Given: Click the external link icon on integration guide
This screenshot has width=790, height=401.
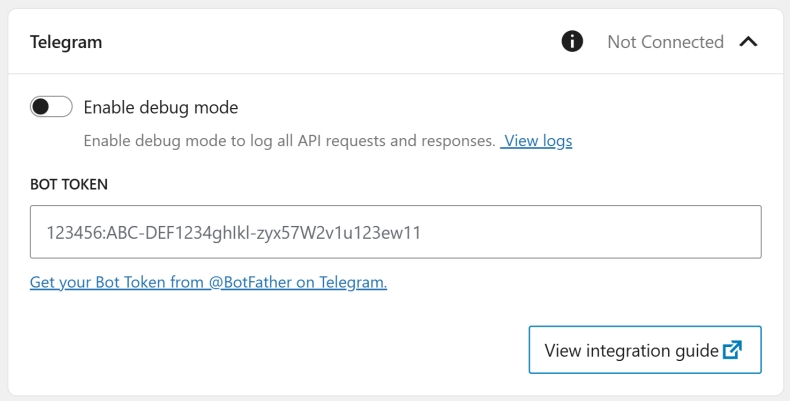Looking at the screenshot, I should (x=733, y=350).
